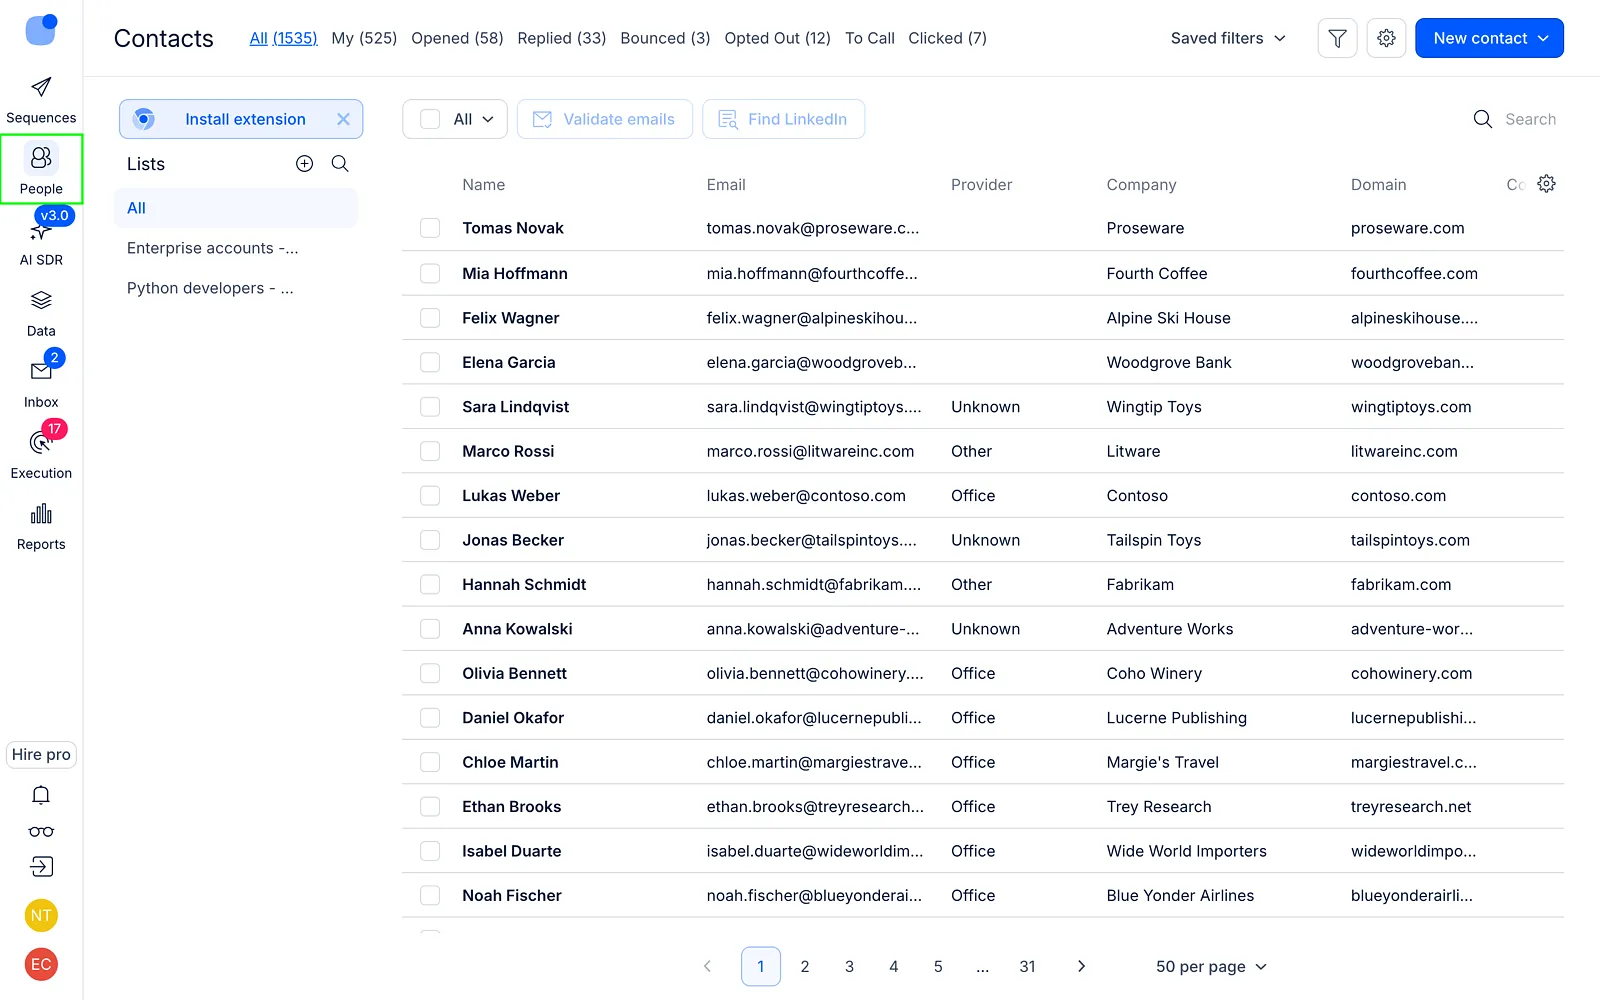Open the People section in sidebar
Image resolution: width=1600 pixels, height=1000 pixels.
pyautogui.click(x=41, y=170)
